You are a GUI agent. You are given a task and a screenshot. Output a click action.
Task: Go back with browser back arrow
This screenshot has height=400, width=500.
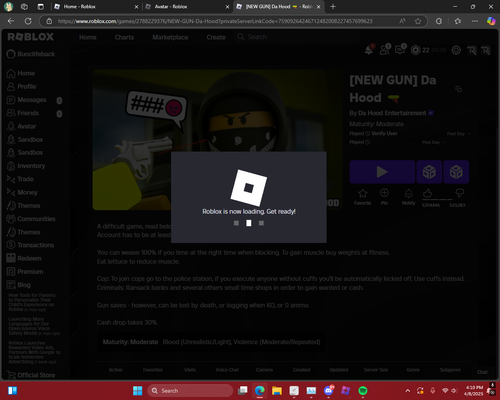11,21
